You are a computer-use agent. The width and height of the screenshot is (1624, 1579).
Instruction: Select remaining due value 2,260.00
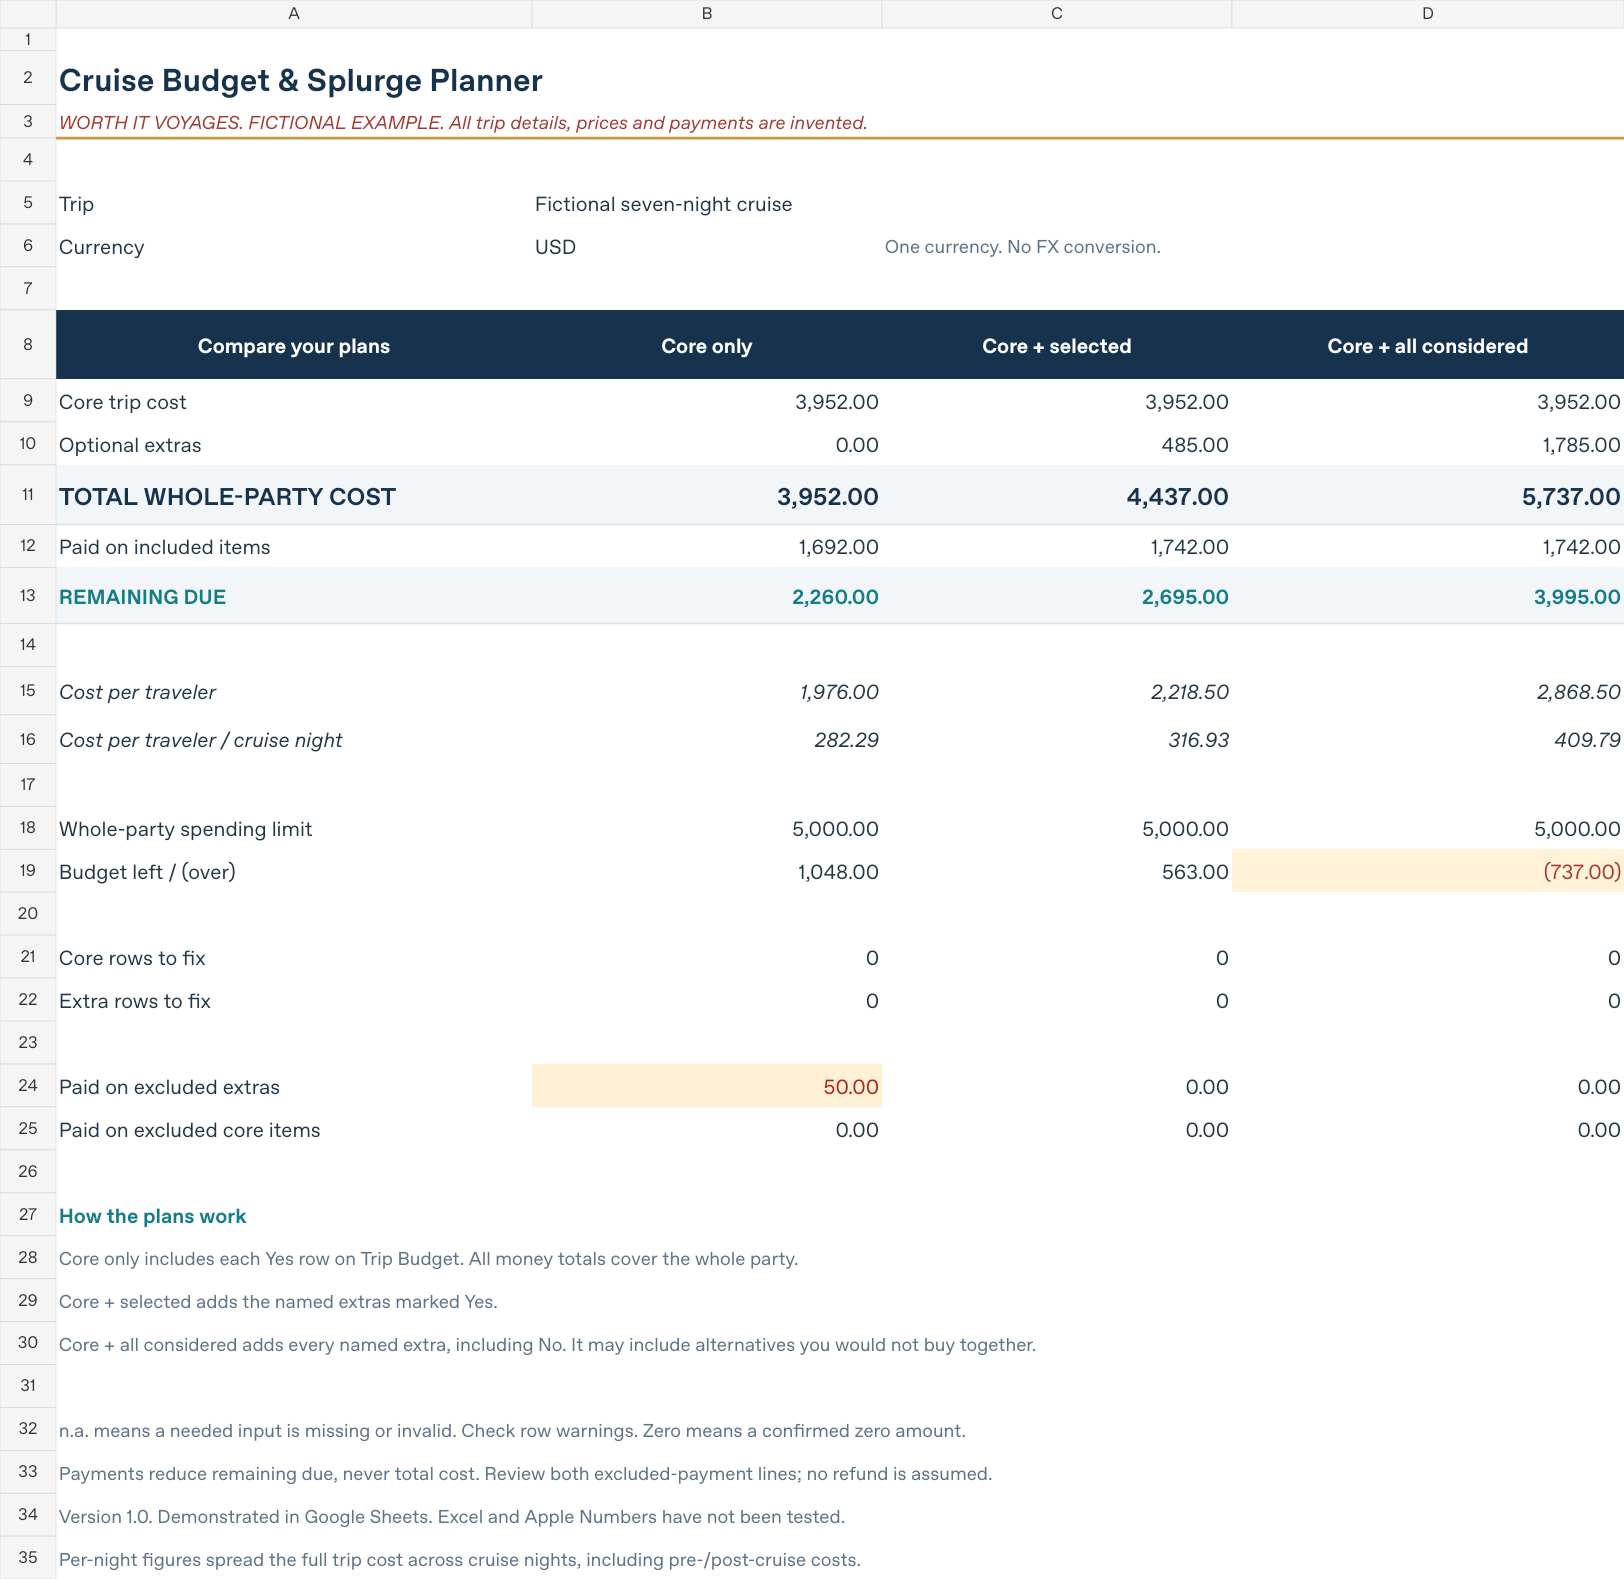tap(707, 597)
